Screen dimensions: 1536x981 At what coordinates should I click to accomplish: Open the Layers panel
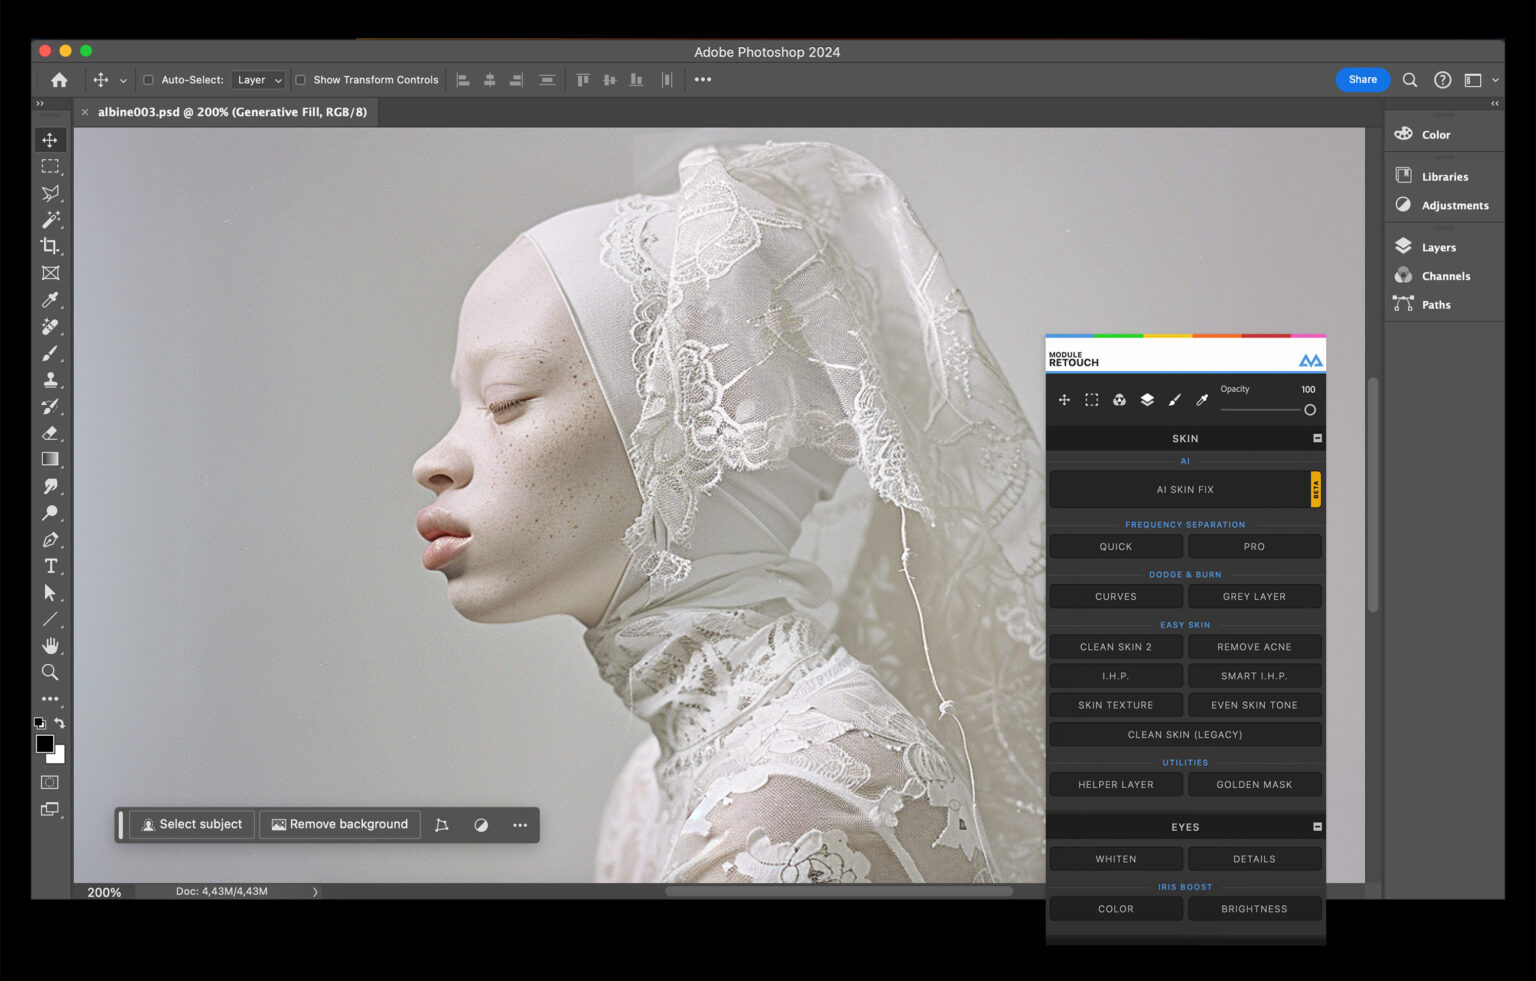pyautogui.click(x=1437, y=246)
